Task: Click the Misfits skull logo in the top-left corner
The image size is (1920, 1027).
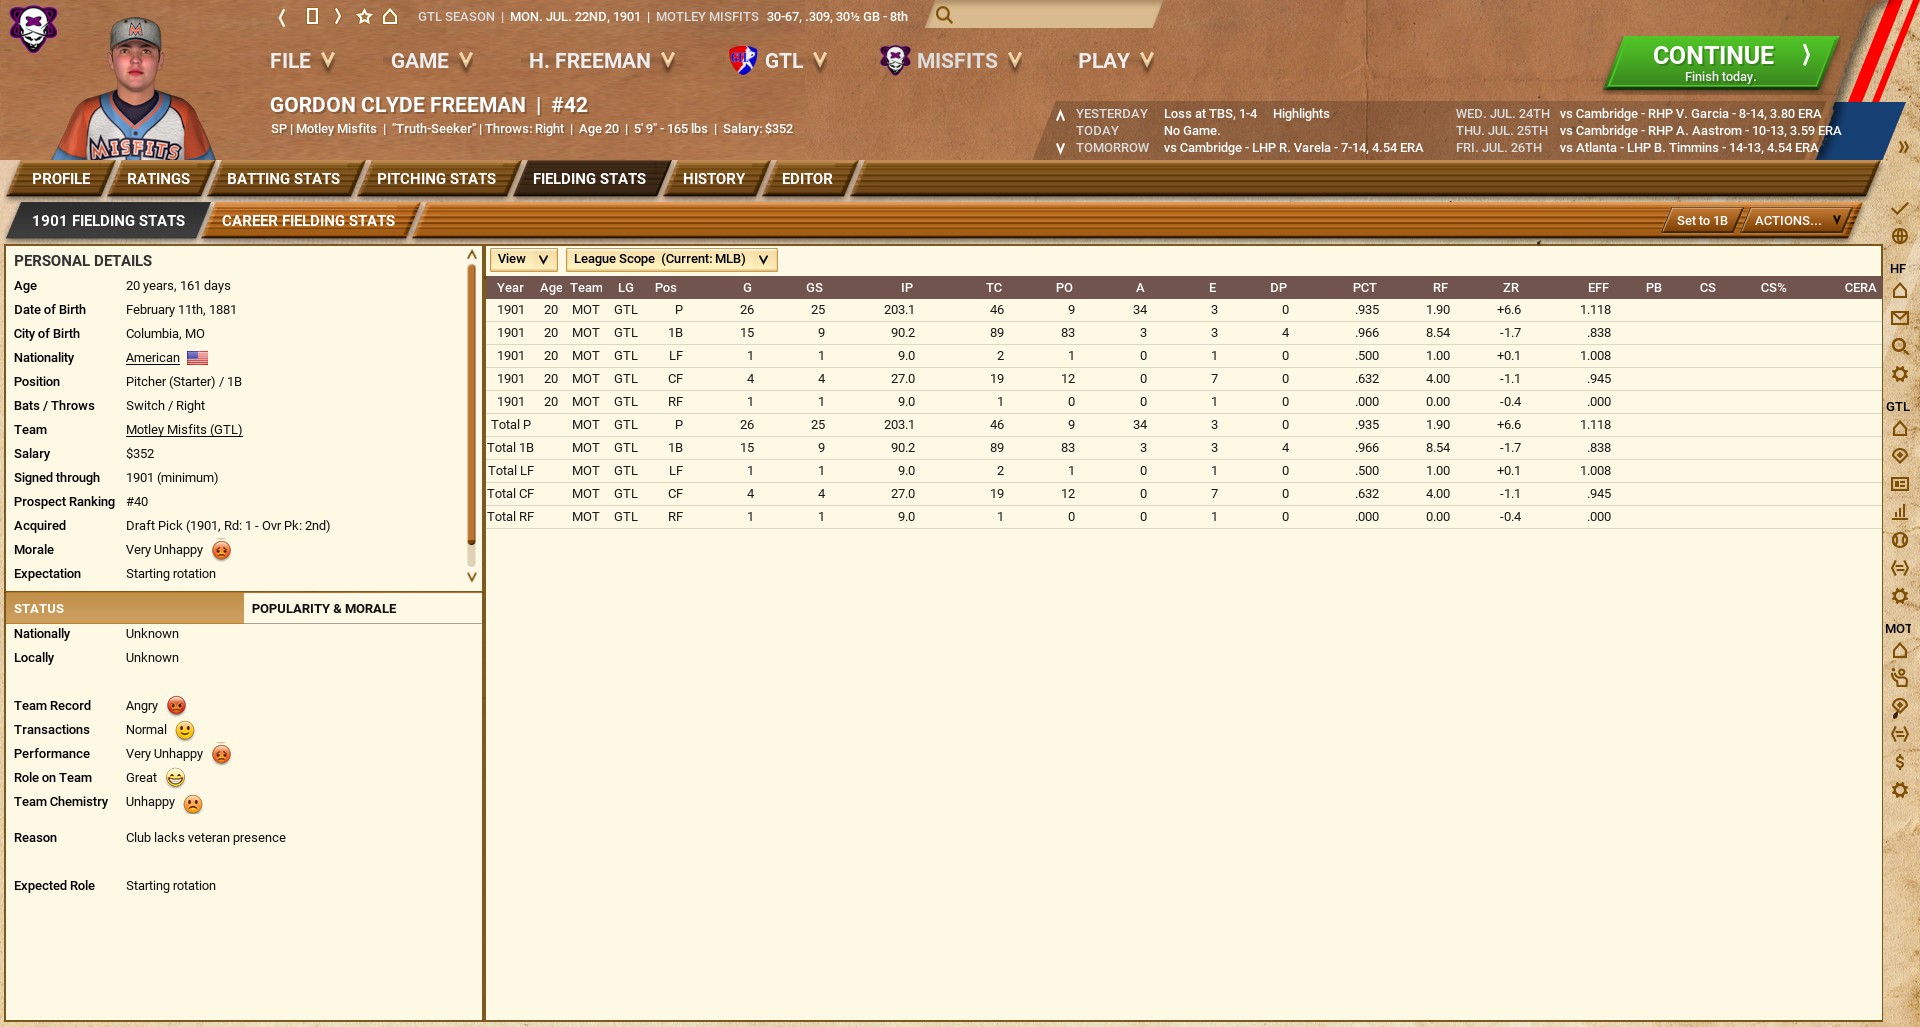Action: 33,28
